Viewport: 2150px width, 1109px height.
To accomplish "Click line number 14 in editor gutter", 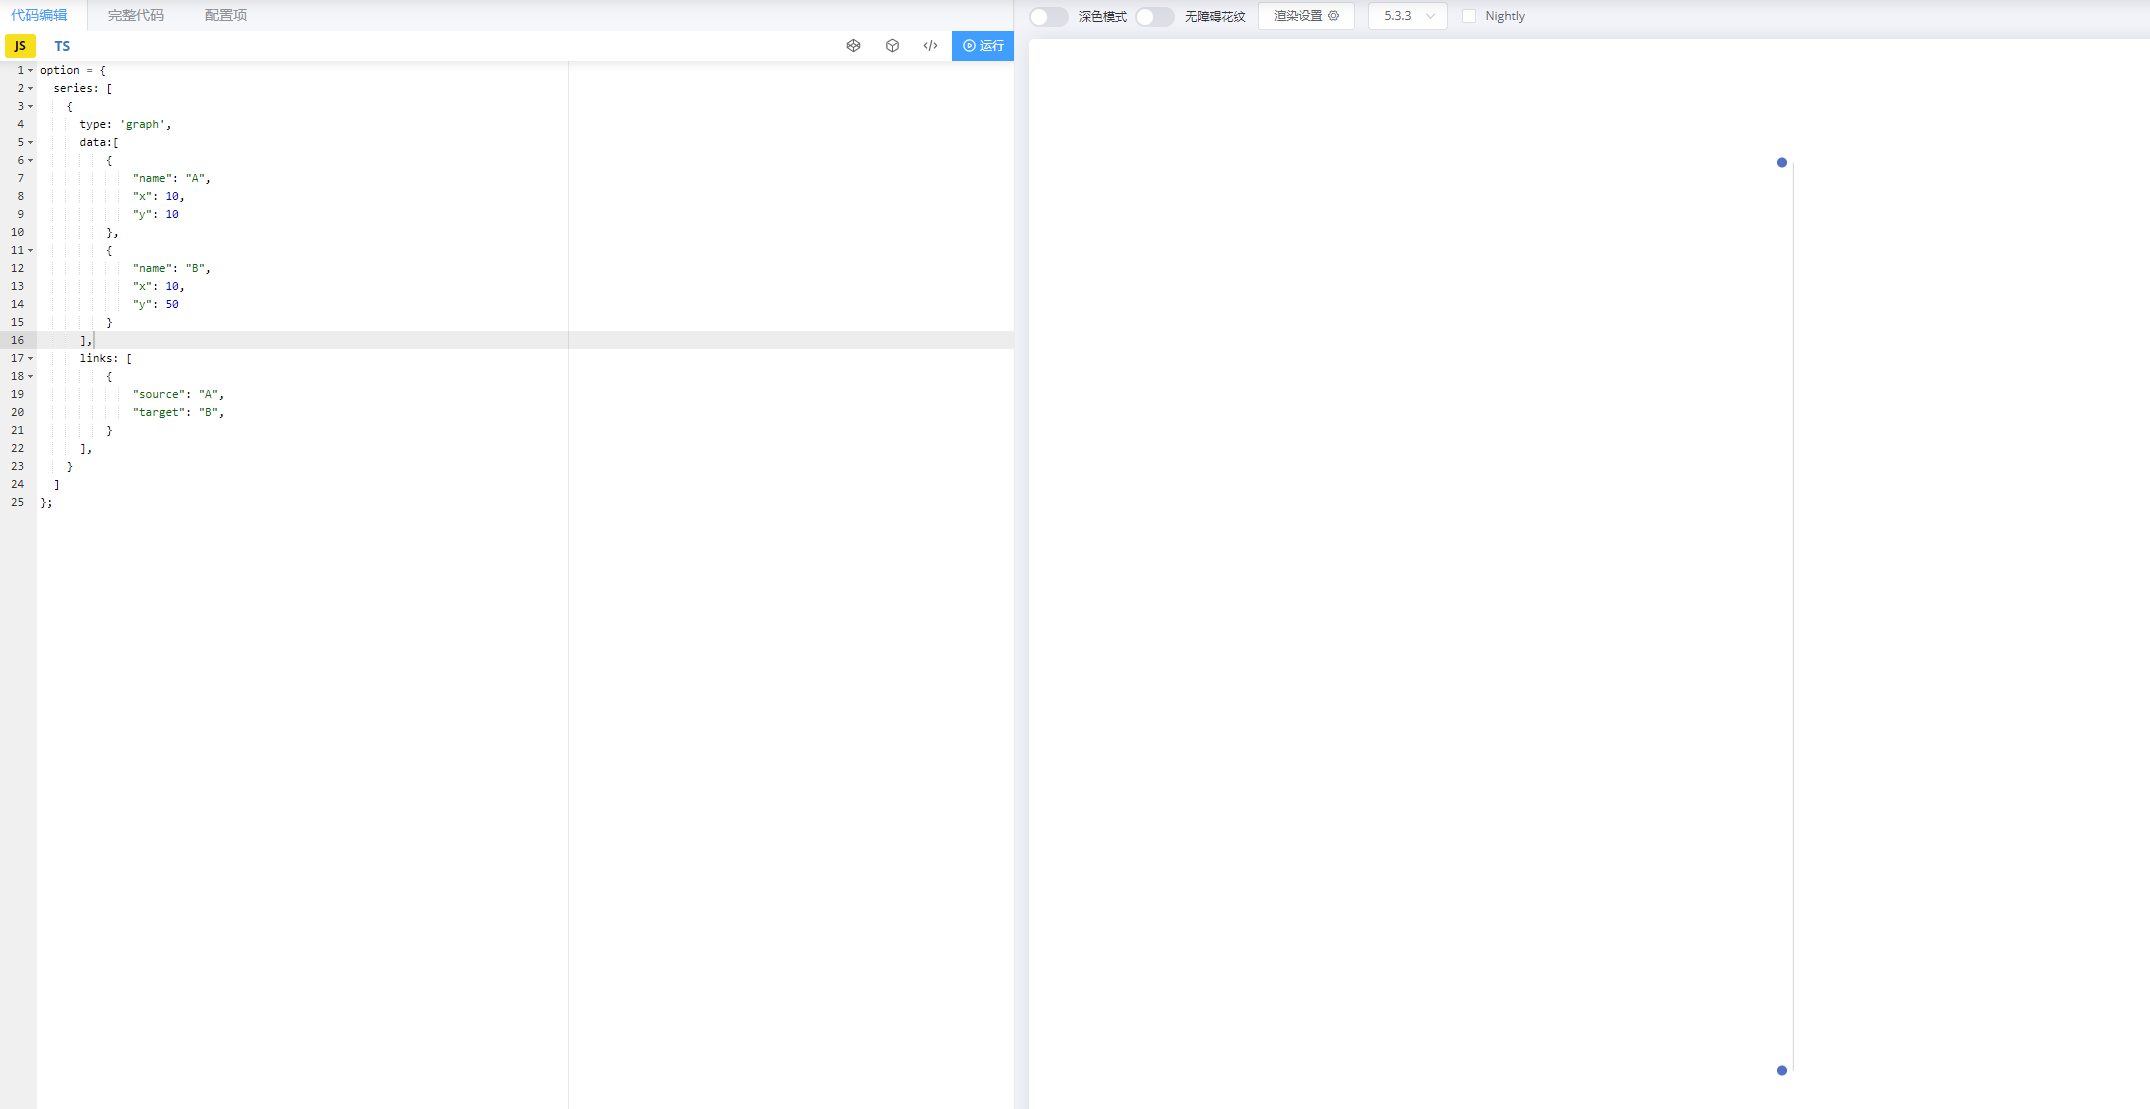I will point(17,304).
